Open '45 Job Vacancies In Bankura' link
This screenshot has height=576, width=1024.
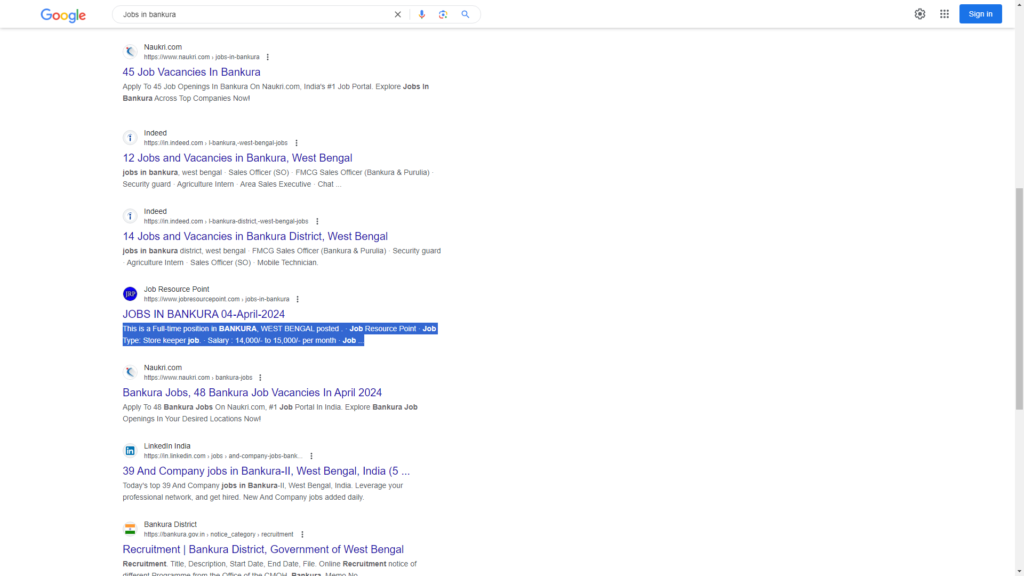[191, 72]
